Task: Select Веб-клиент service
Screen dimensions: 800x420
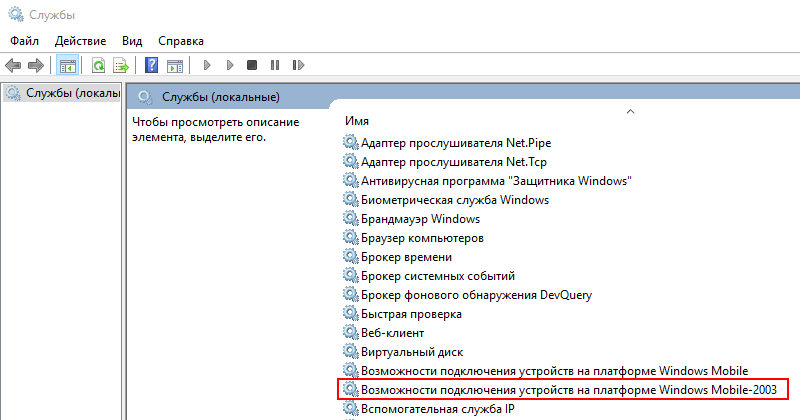Action: click(384, 333)
